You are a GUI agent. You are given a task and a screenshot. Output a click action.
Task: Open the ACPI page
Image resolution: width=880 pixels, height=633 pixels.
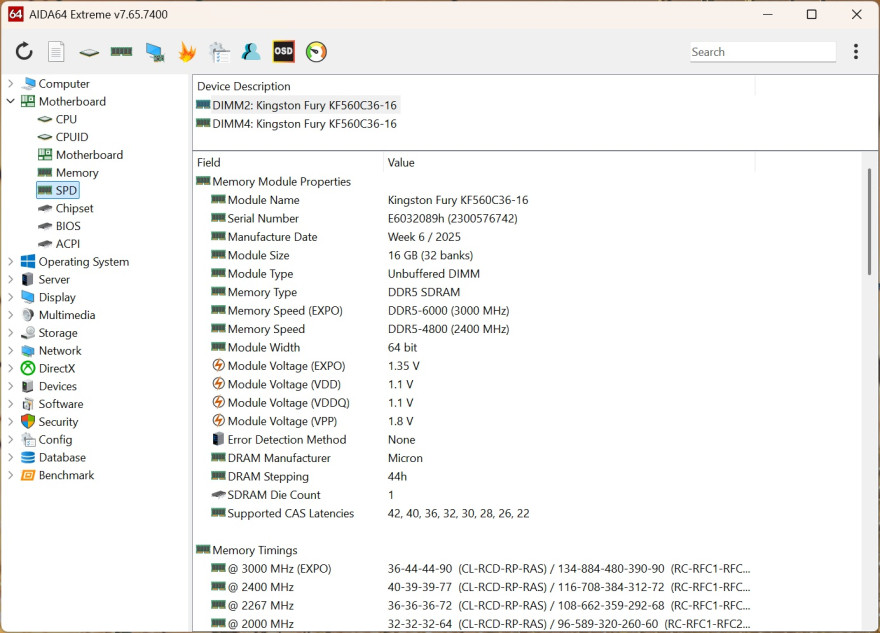(x=59, y=244)
